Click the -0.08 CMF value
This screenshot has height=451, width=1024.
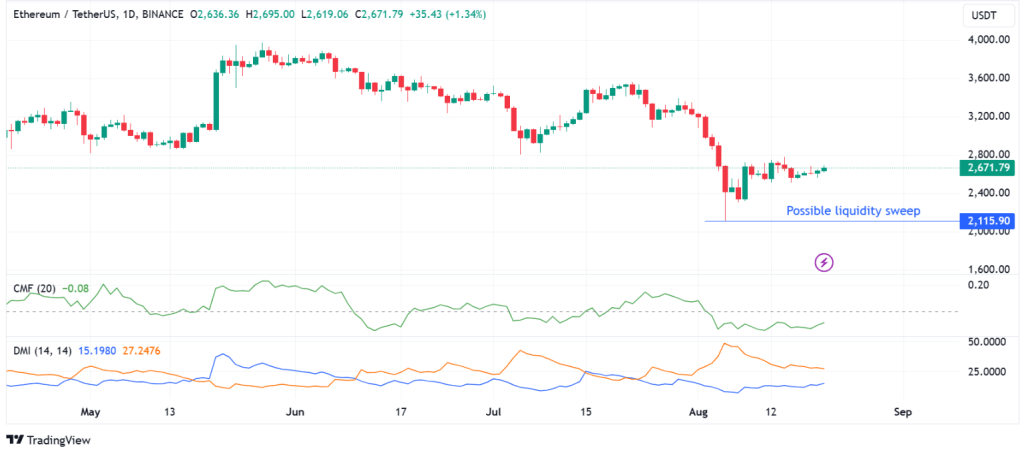(x=74, y=287)
